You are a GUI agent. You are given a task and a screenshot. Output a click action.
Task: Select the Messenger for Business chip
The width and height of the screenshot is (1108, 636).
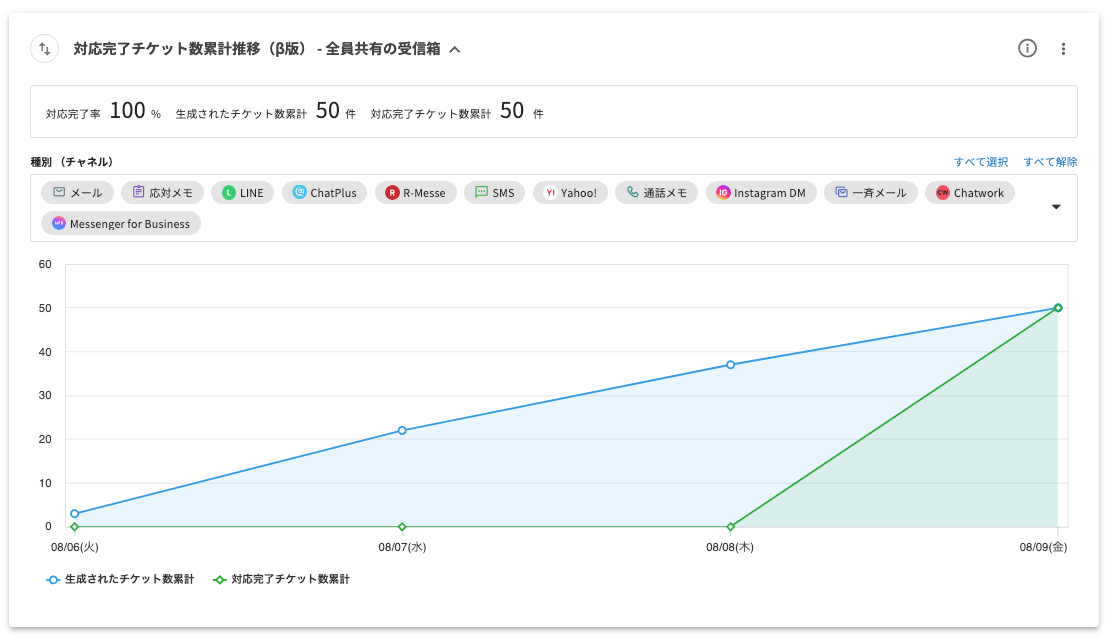click(x=121, y=224)
